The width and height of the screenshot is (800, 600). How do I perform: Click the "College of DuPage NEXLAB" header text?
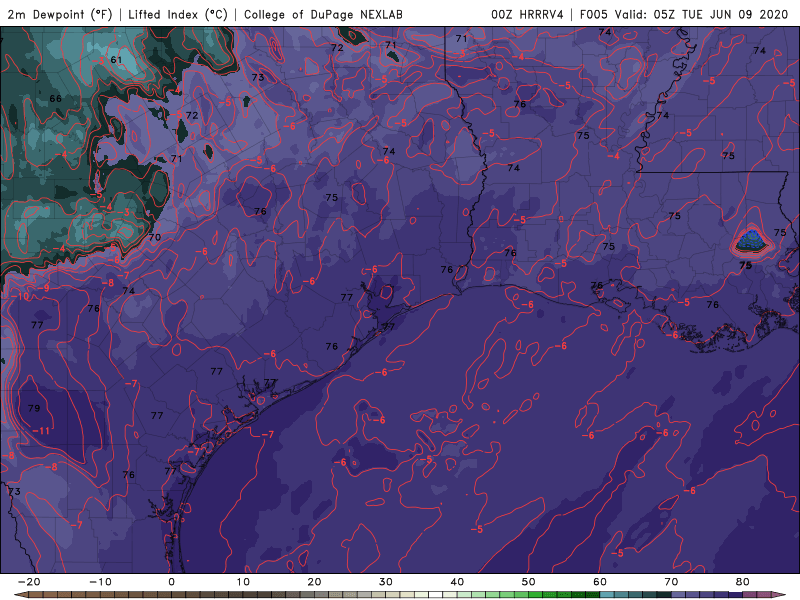point(323,14)
